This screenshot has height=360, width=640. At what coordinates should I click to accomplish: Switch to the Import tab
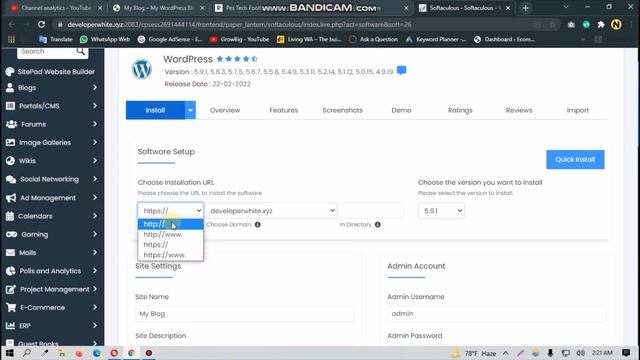(x=578, y=110)
